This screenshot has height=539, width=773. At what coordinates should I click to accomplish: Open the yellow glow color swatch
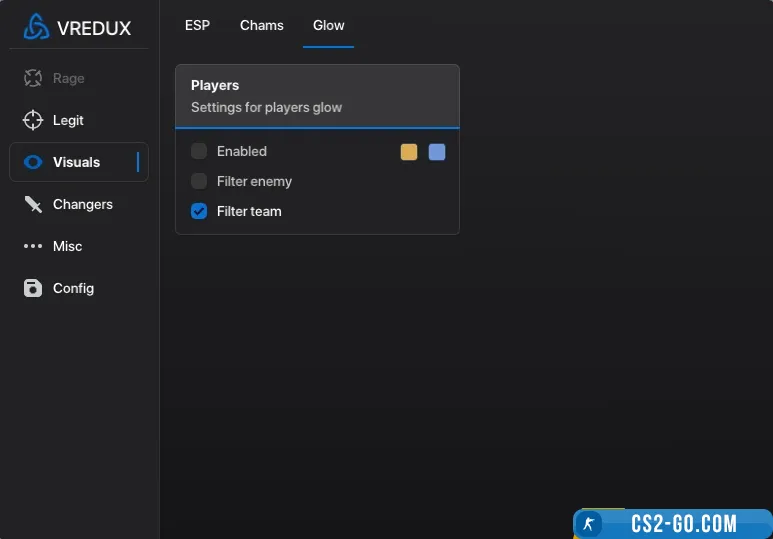point(409,152)
